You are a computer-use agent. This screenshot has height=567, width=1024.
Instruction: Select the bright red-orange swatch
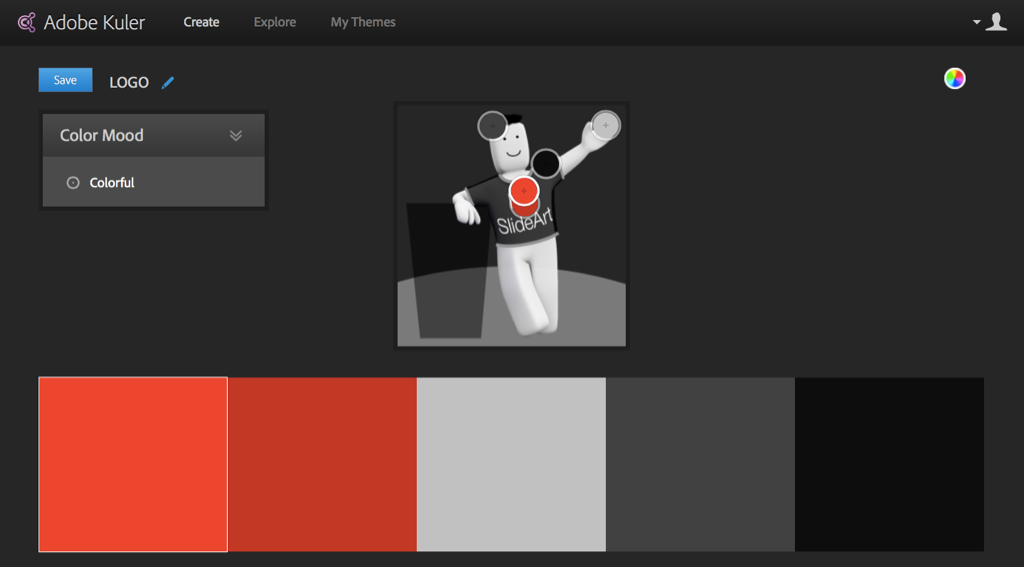click(133, 464)
